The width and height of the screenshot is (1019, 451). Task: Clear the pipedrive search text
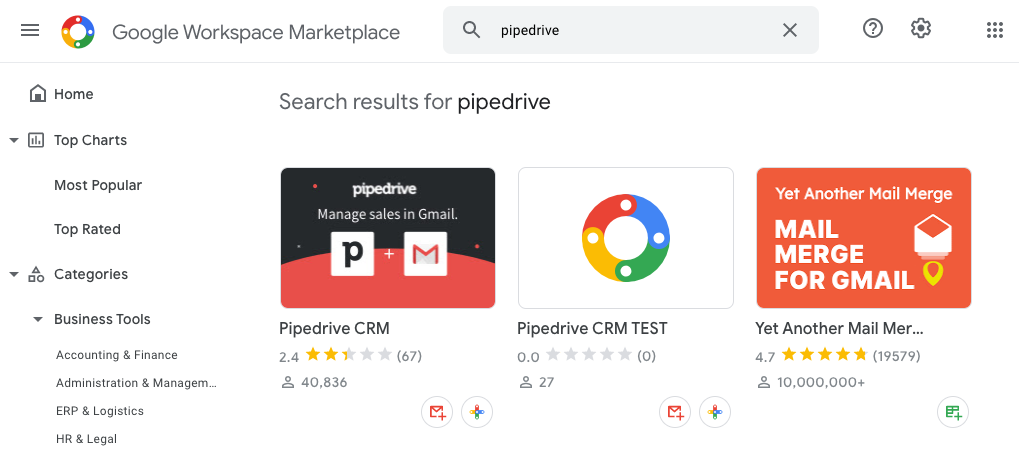pos(790,30)
